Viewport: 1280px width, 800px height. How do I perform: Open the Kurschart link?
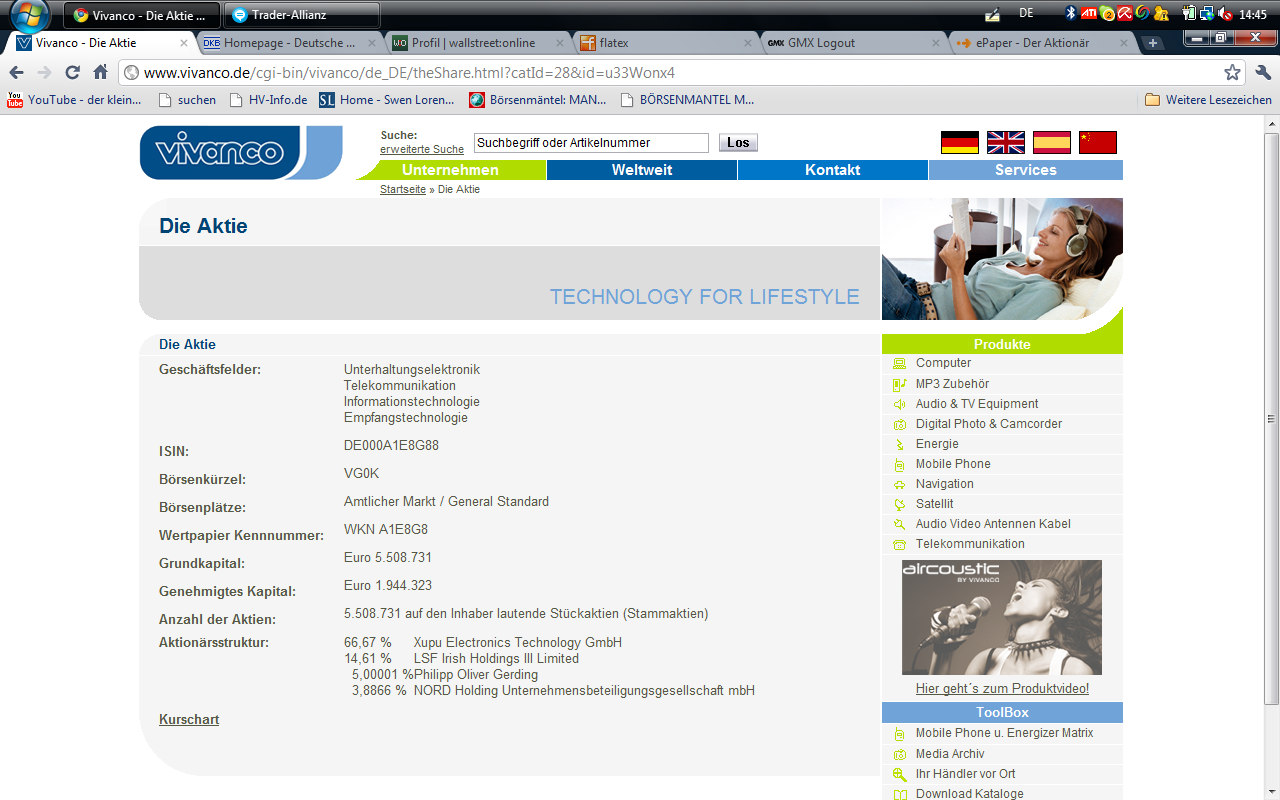pyautogui.click(x=188, y=719)
